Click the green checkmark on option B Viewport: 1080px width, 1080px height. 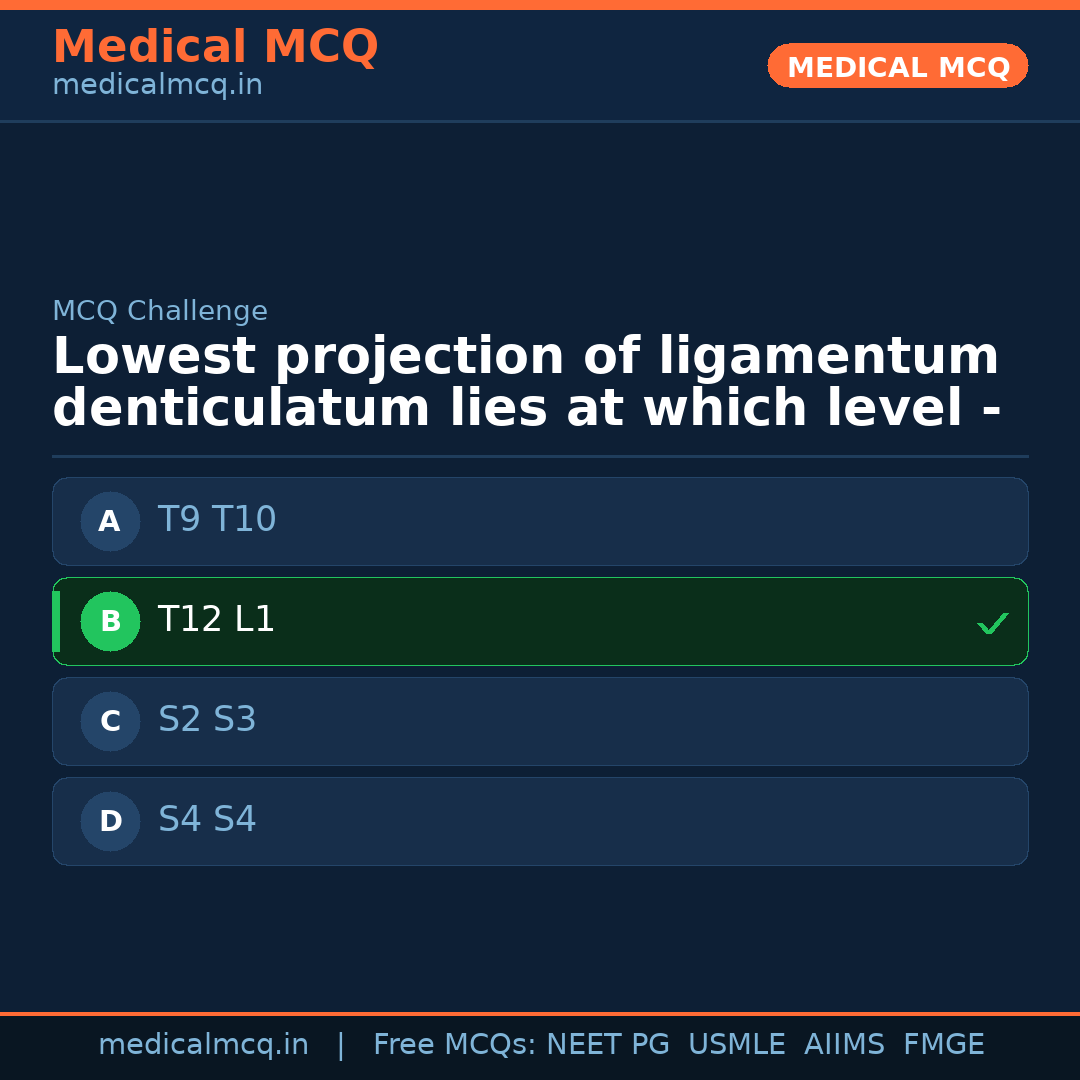pos(992,623)
